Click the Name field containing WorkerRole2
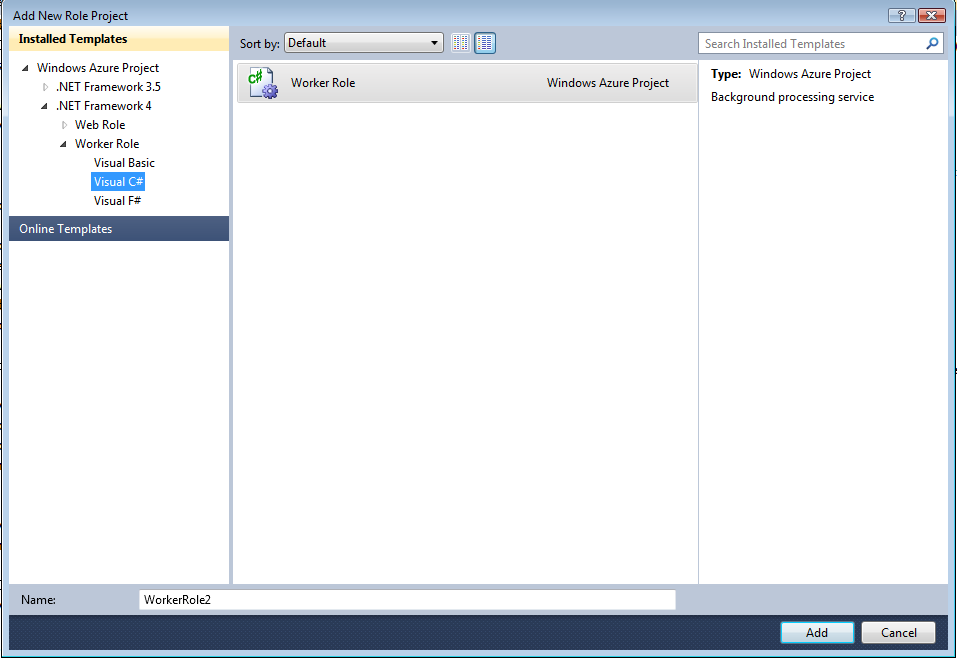Screen dimensions: 957x658 [407, 599]
